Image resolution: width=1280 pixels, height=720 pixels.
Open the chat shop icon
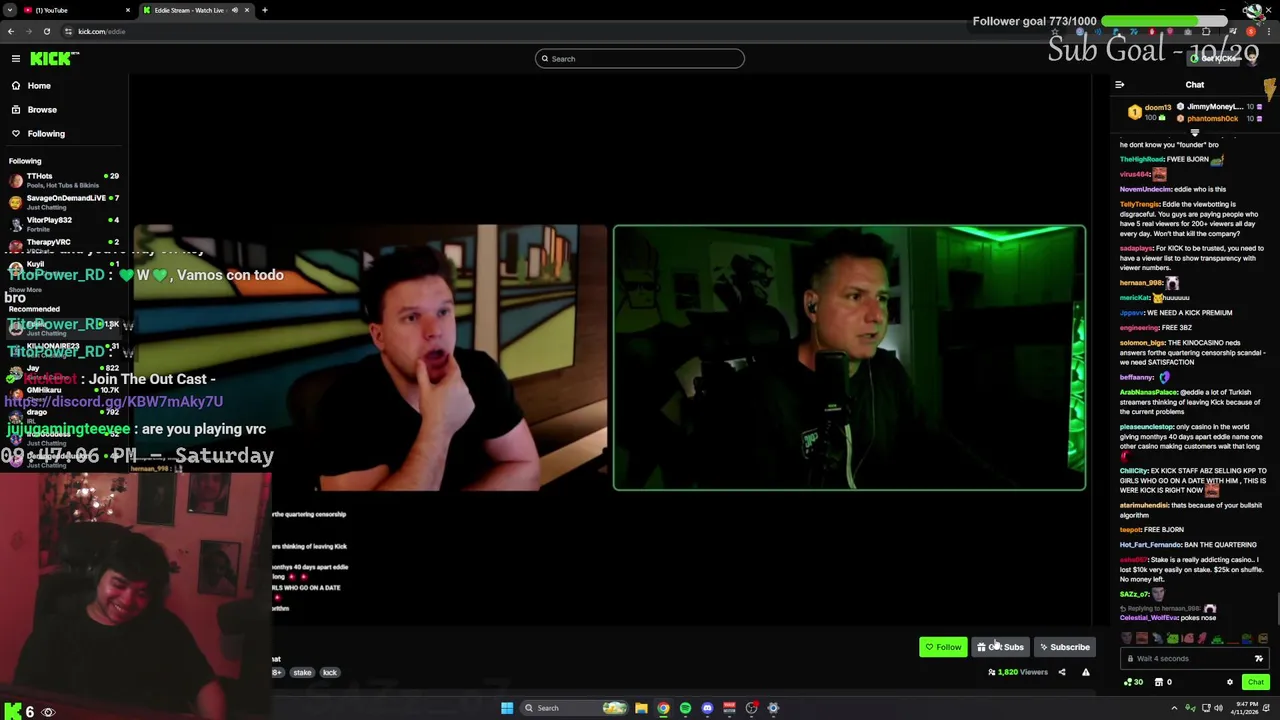click(x=1160, y=682)
